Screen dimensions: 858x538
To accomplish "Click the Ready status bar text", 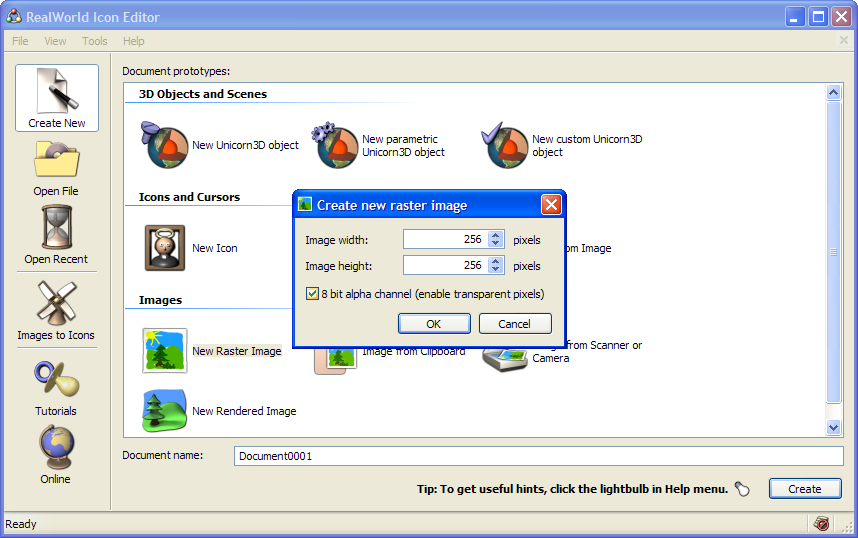I will pyautogui.click(x=21, y=524).
